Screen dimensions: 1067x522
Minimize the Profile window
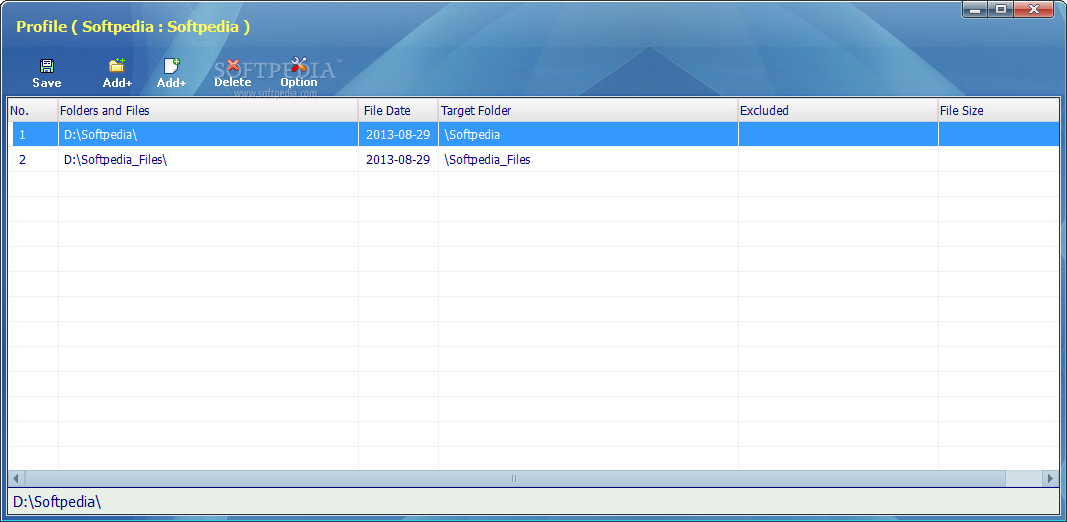975,10
